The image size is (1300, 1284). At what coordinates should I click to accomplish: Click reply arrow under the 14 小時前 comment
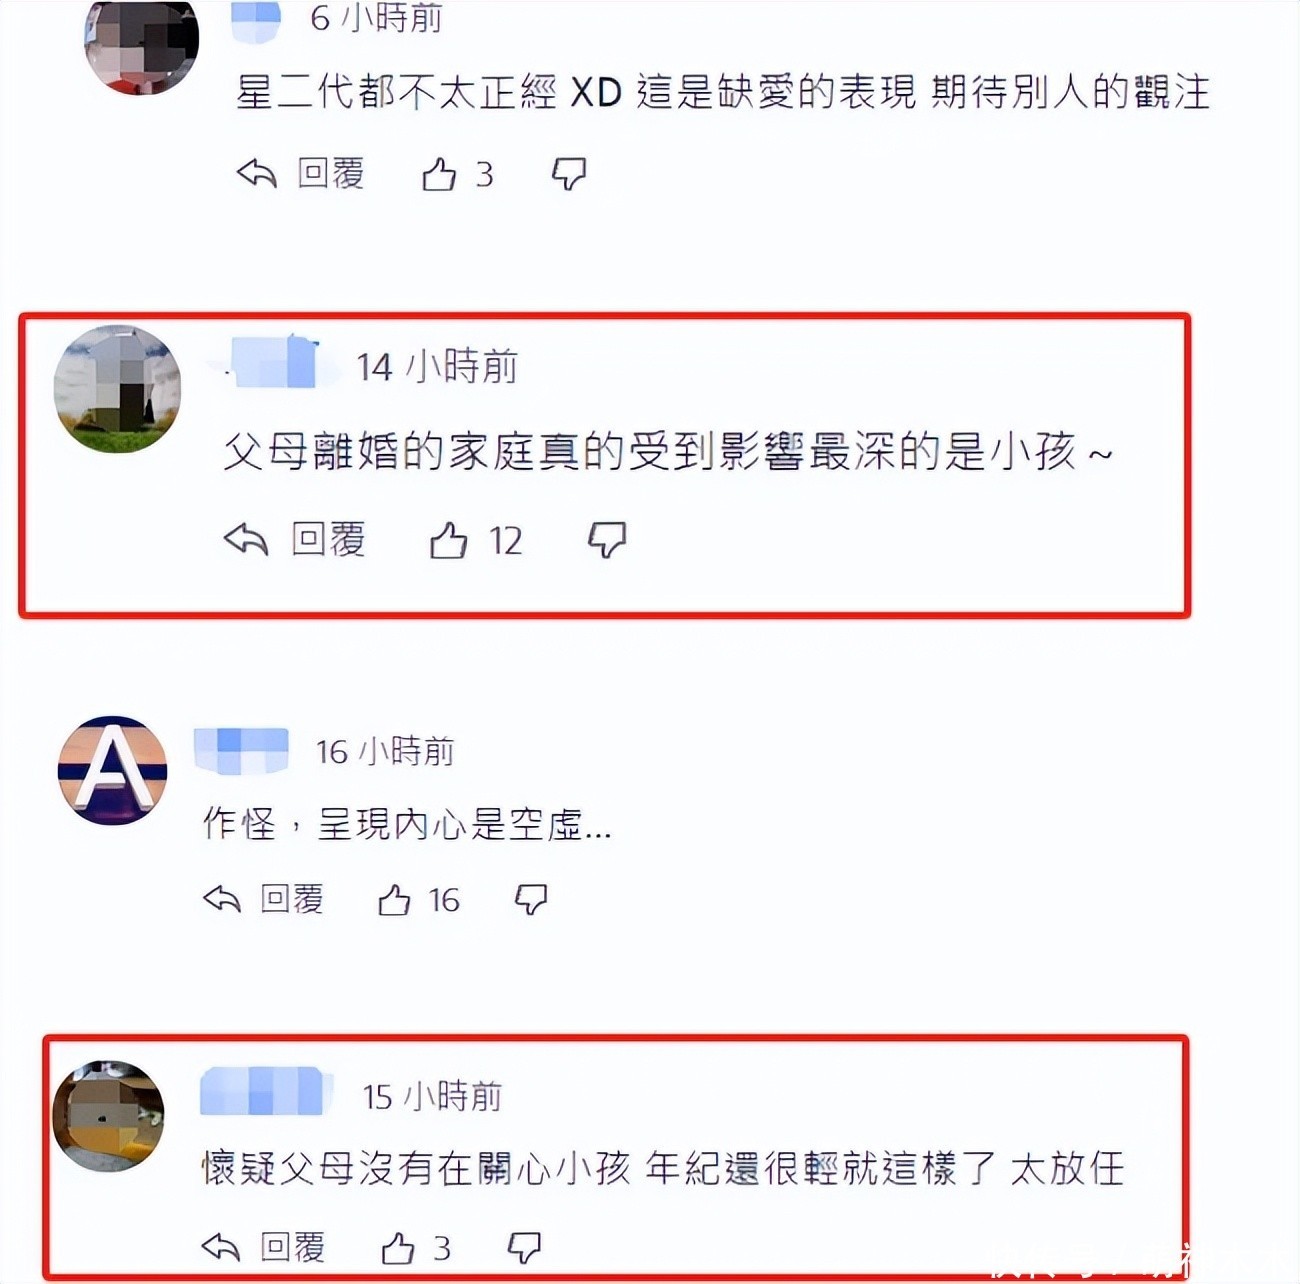click(x=246, y=540)
